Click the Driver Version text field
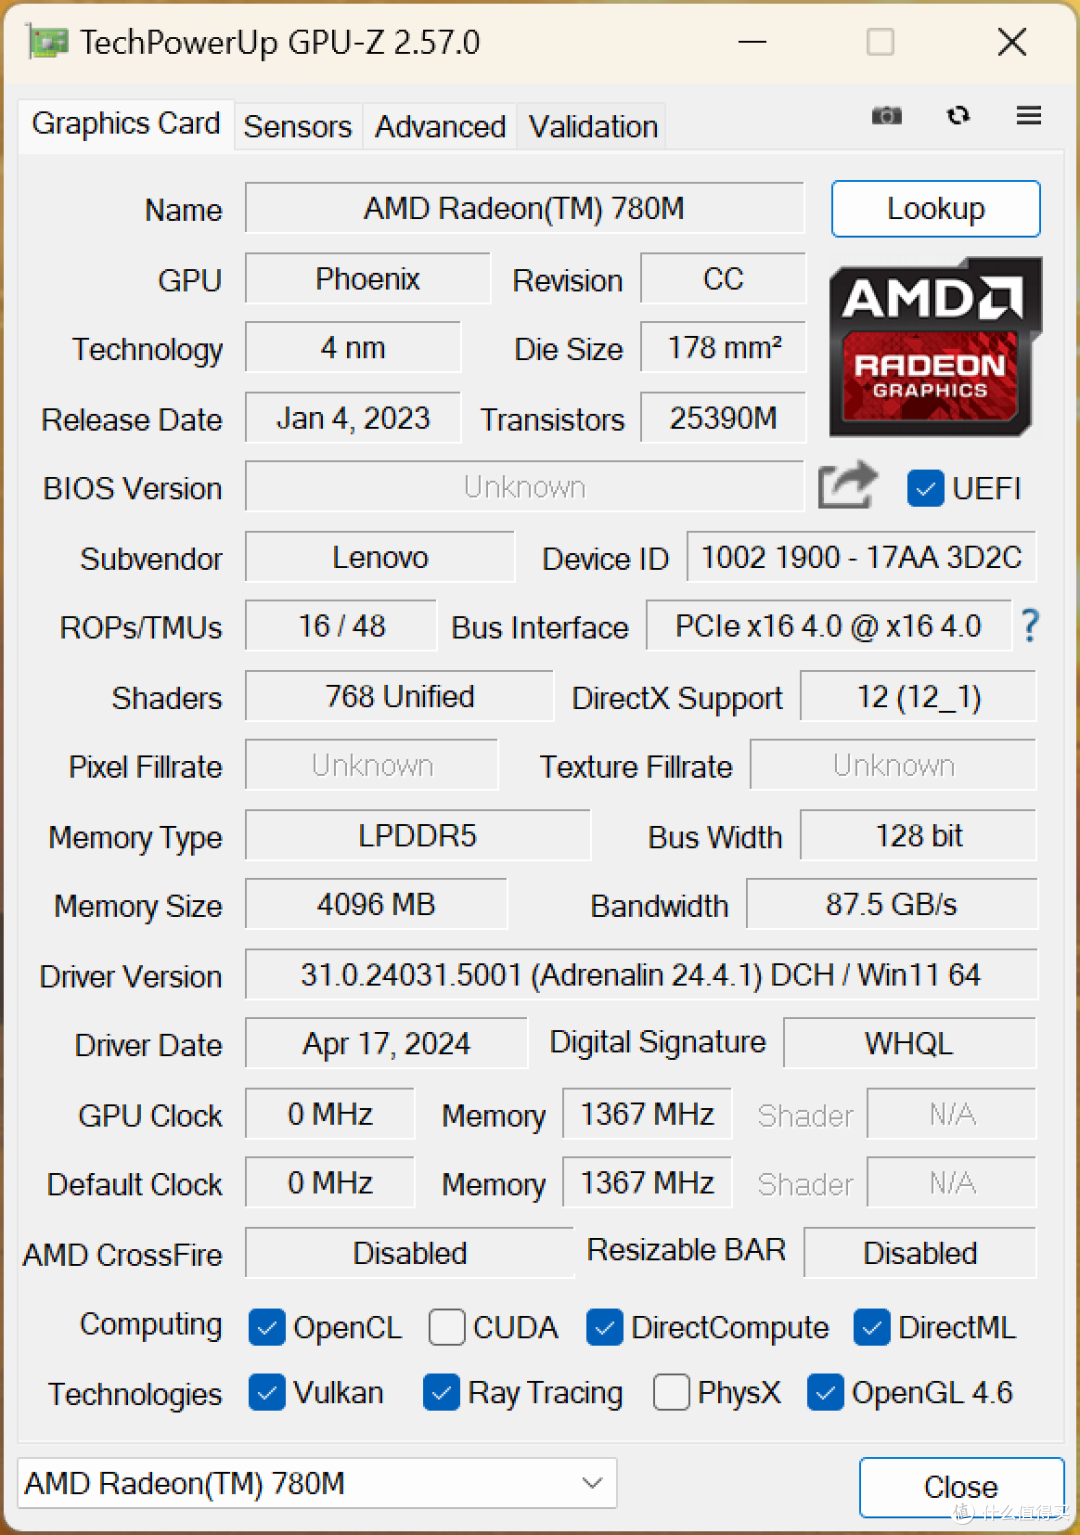 (640, 975)
